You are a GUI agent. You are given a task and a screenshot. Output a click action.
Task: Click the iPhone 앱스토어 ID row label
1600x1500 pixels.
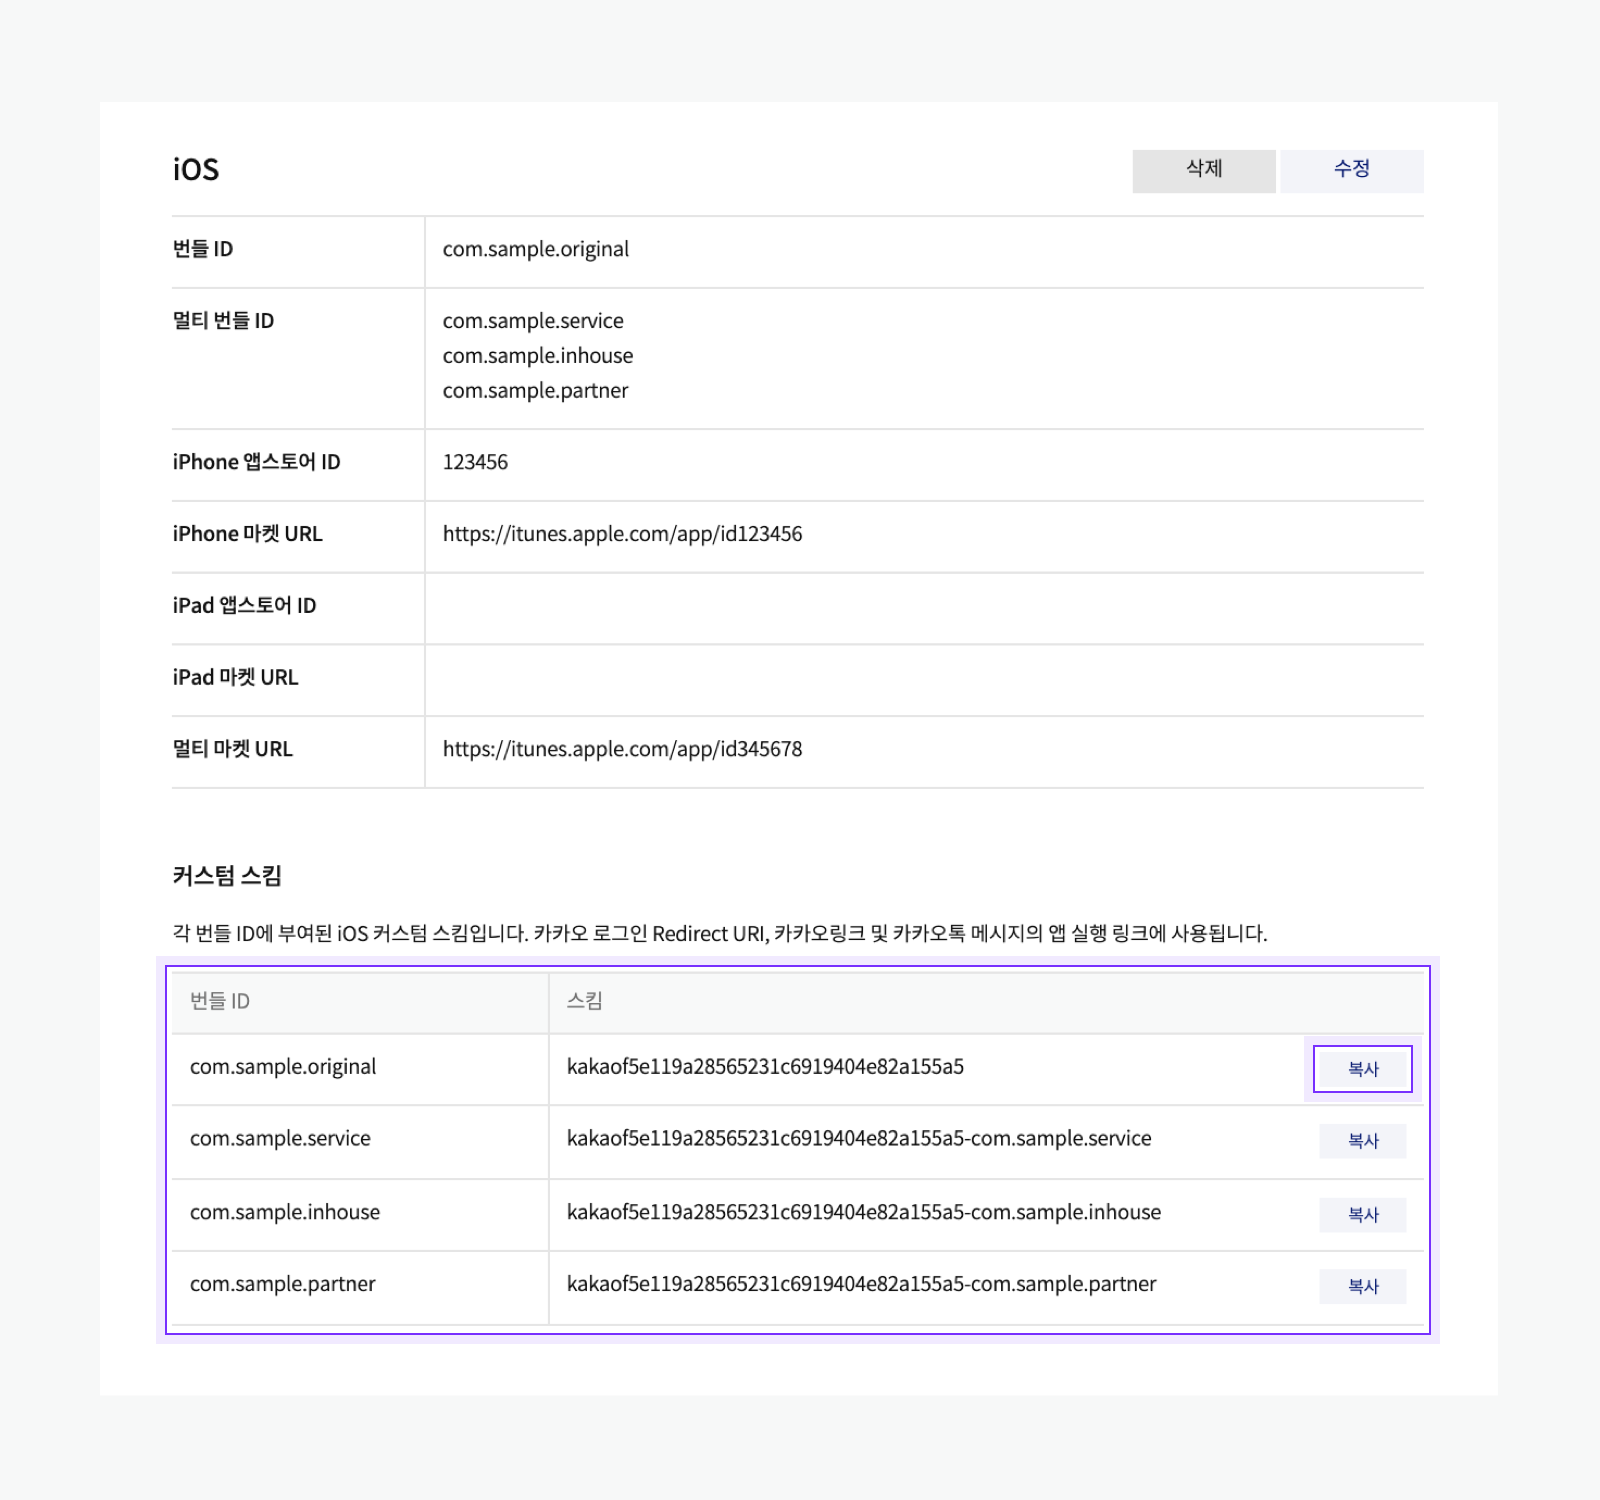[256, 462]
